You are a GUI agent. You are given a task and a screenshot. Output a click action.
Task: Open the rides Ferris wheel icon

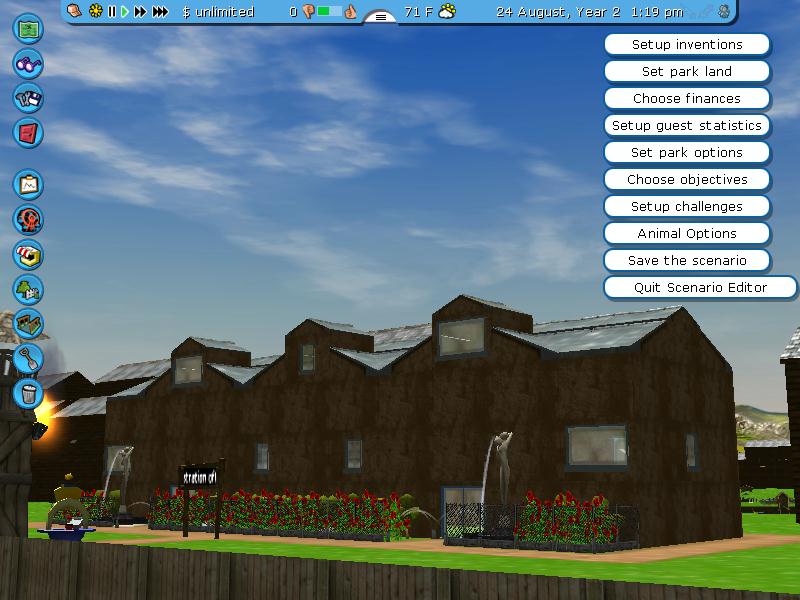[x=28, y=220]
